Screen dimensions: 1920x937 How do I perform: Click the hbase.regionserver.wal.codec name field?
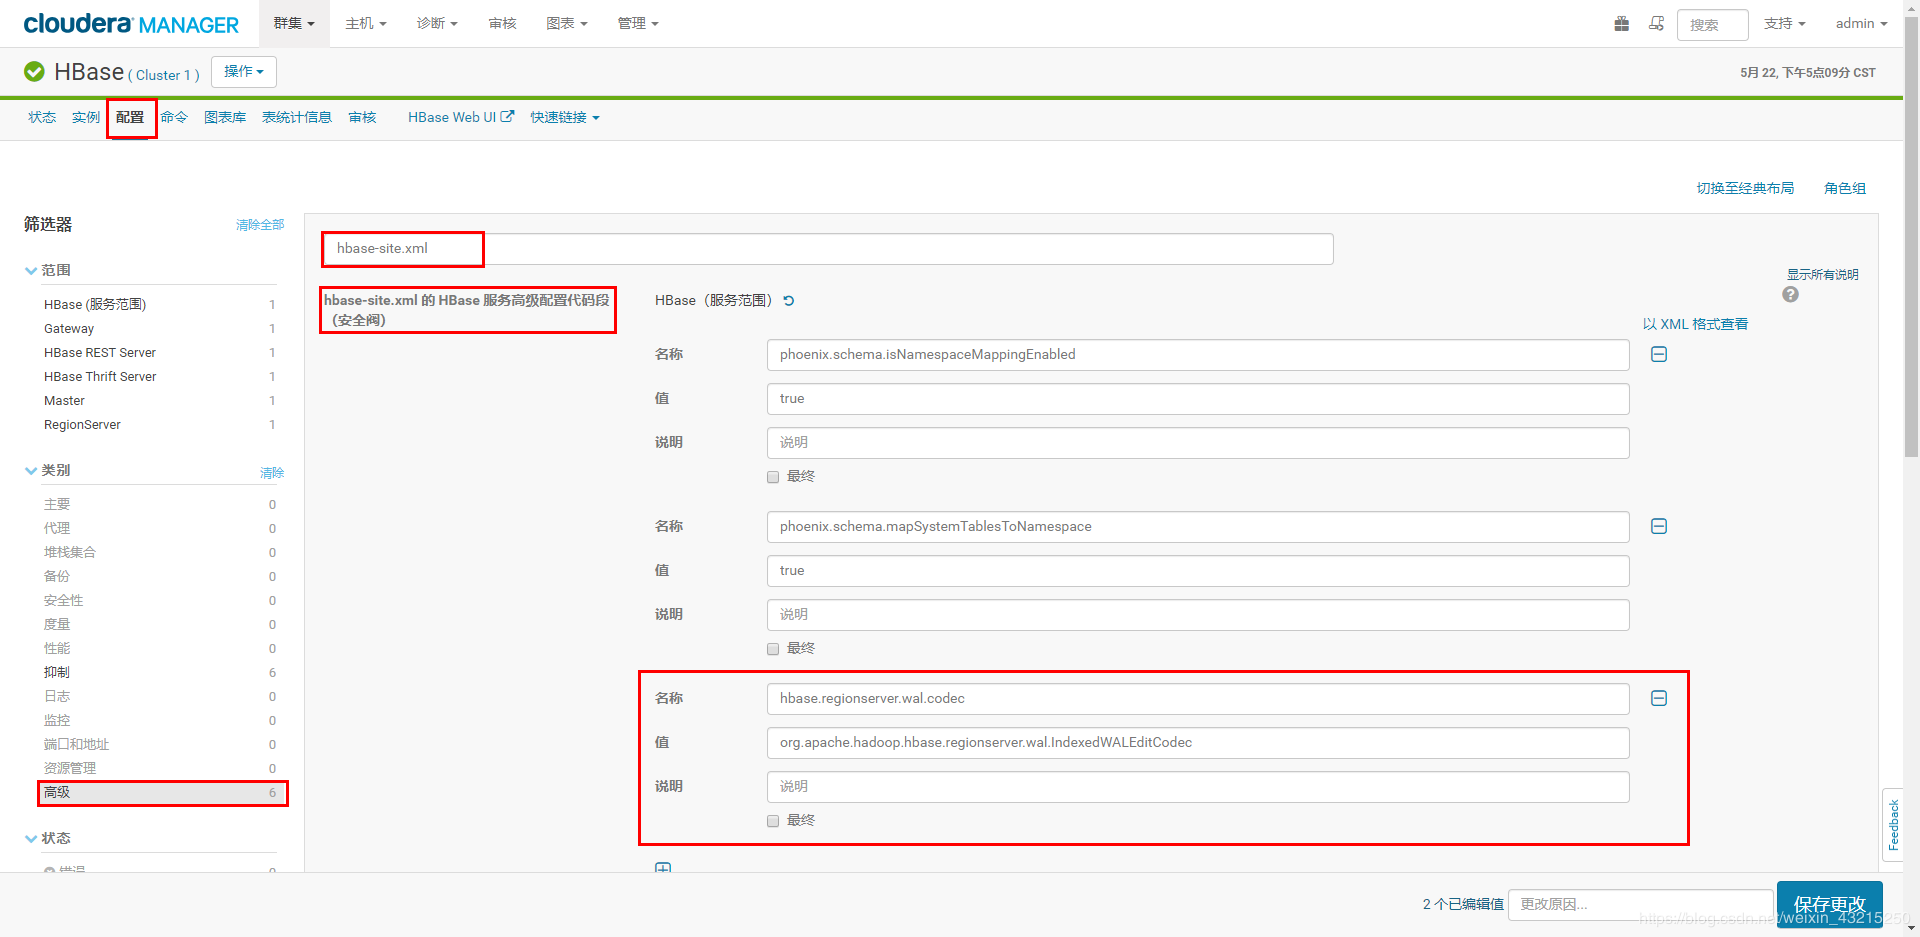[1198, 698]
